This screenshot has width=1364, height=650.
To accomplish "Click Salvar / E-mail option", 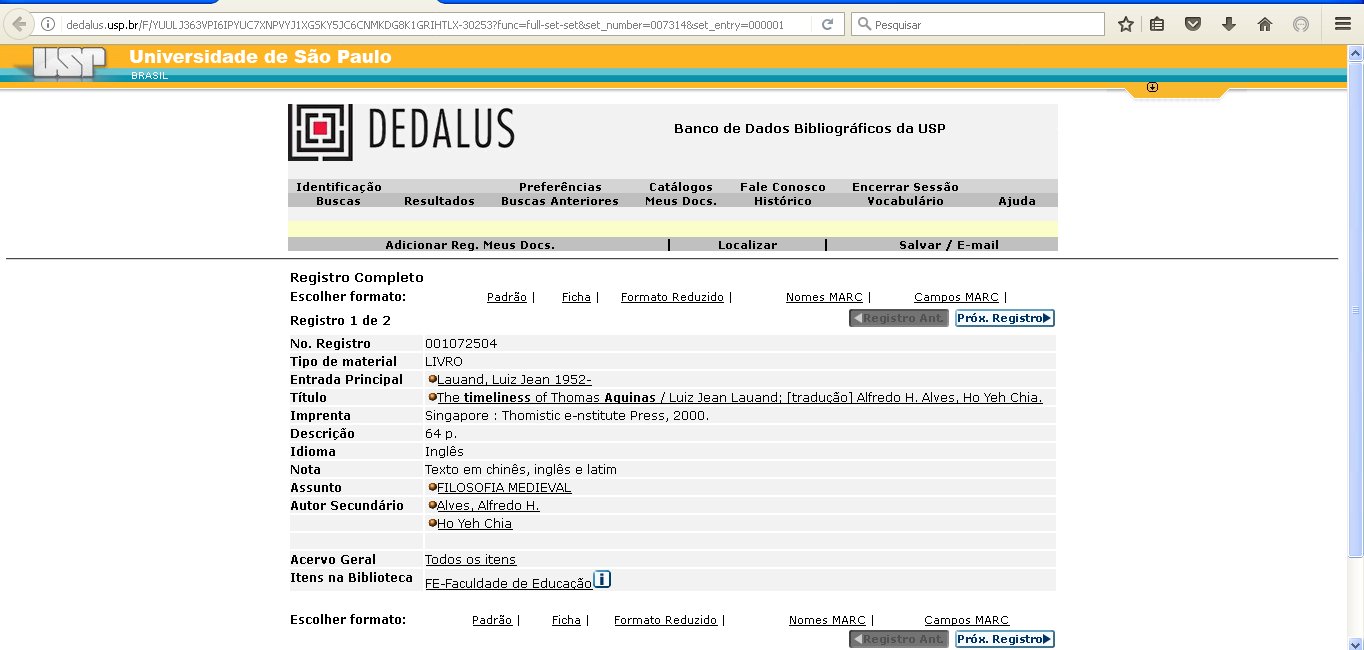I will [949, 245].
